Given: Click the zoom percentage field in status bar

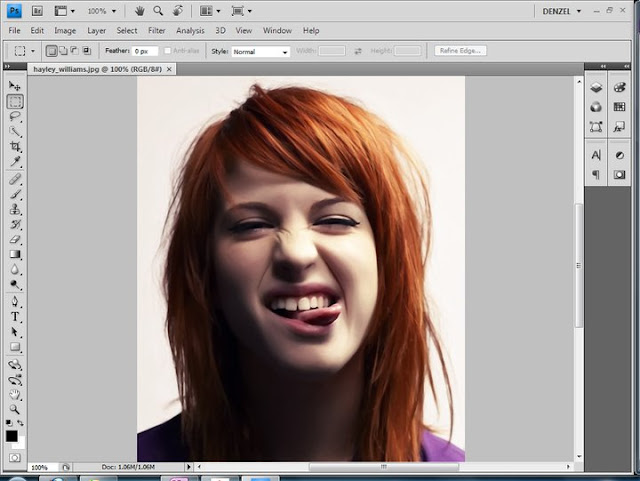Looking at the screenshot, I should [x=43, y=467].
